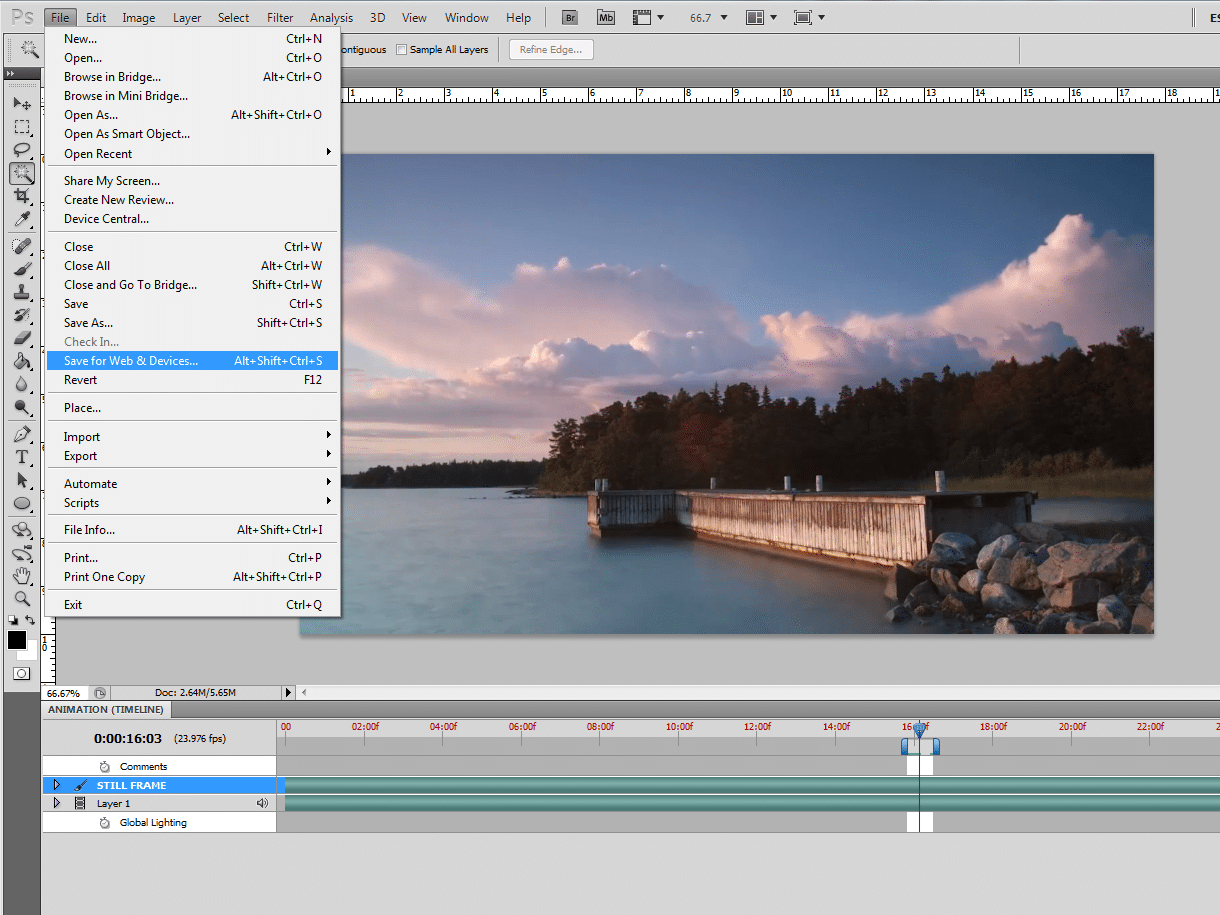Select the Crop tool
The height and width of the screenshot is (915, 1220).
point(21,196)
